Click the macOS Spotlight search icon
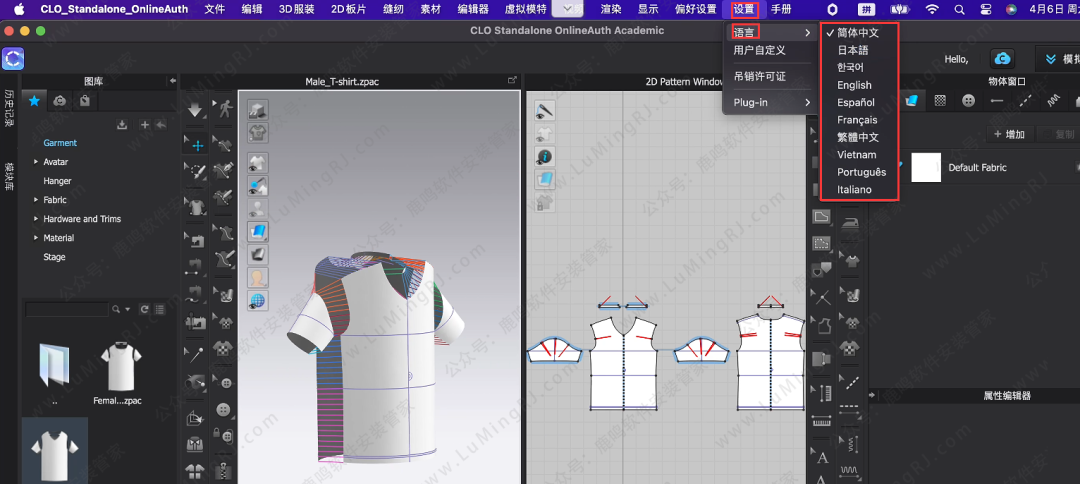The height and width of the screenshot is (484, 1080). point(959,9)
